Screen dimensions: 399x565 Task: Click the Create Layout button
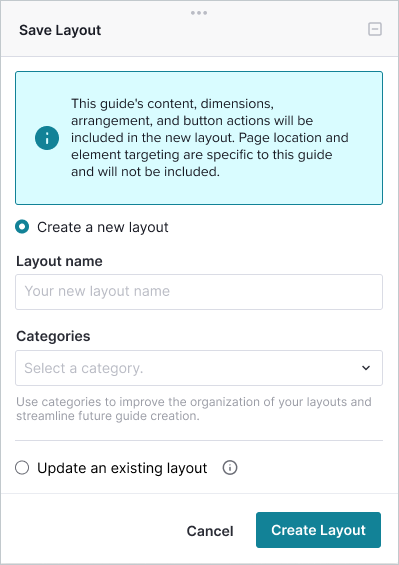click(x=318, y=530)
